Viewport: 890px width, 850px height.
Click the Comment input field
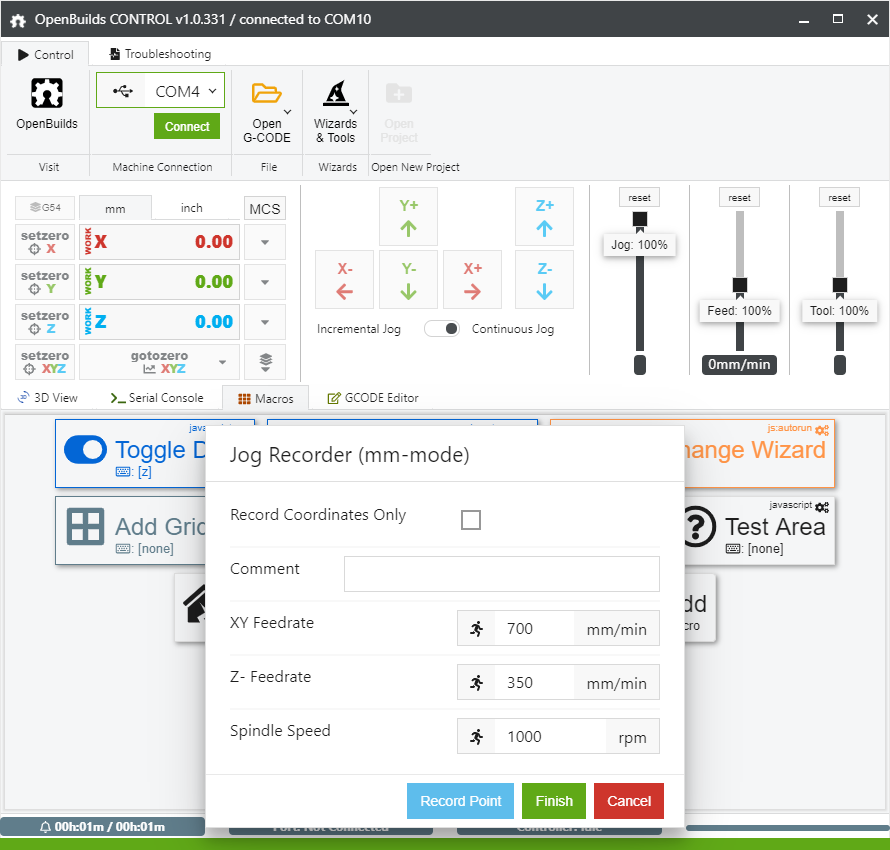point(502,574)
